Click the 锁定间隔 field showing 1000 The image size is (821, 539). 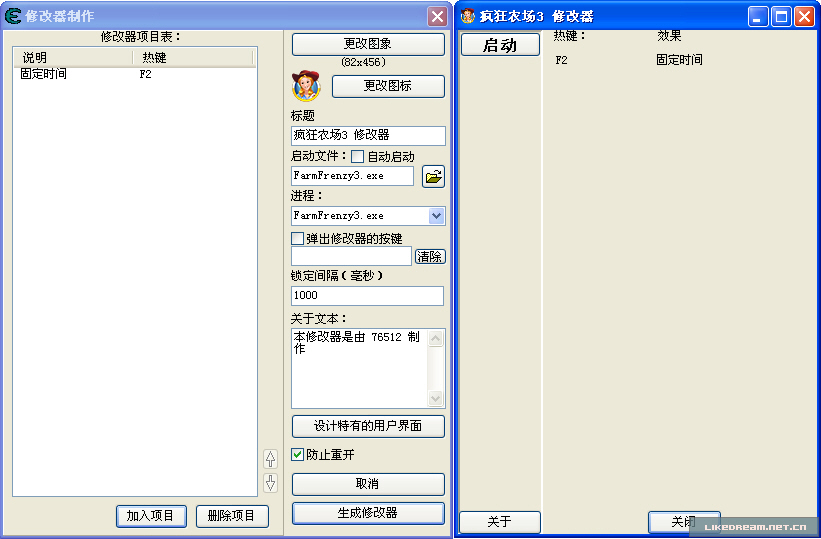point(367,296)
